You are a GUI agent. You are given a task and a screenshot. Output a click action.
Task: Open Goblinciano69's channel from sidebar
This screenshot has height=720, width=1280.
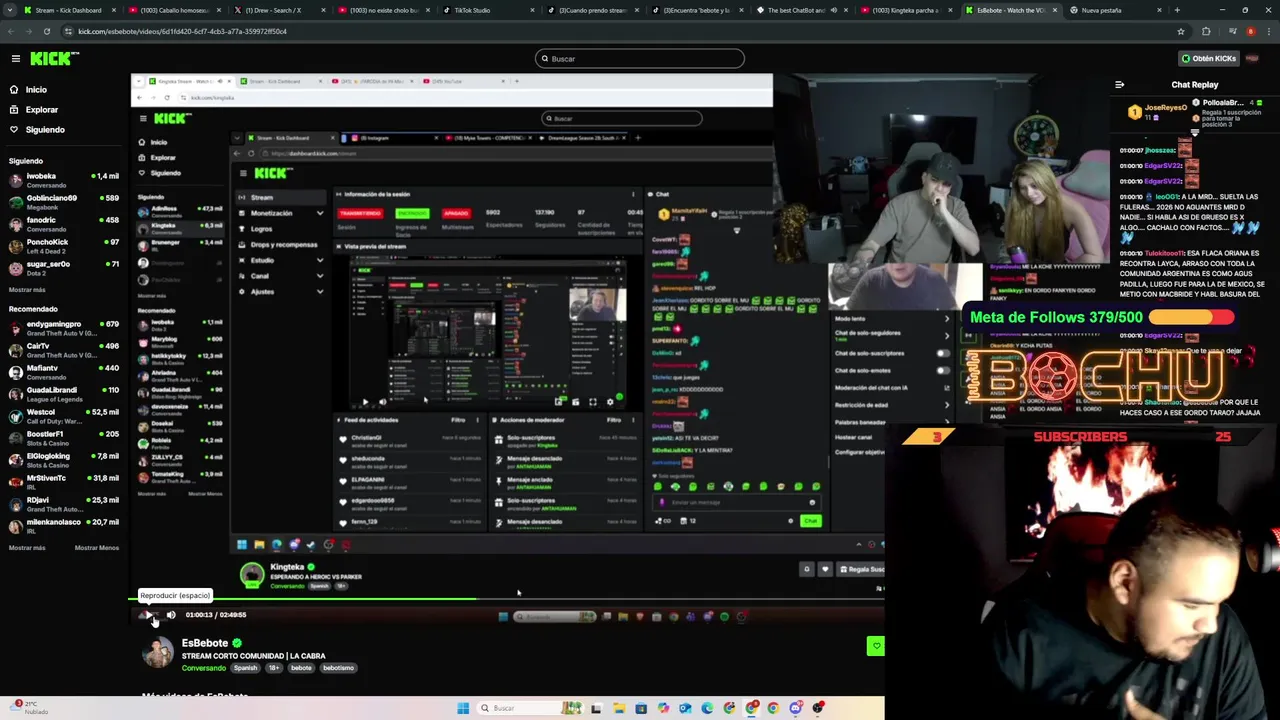pyautogui.click(x=64, y=202)
